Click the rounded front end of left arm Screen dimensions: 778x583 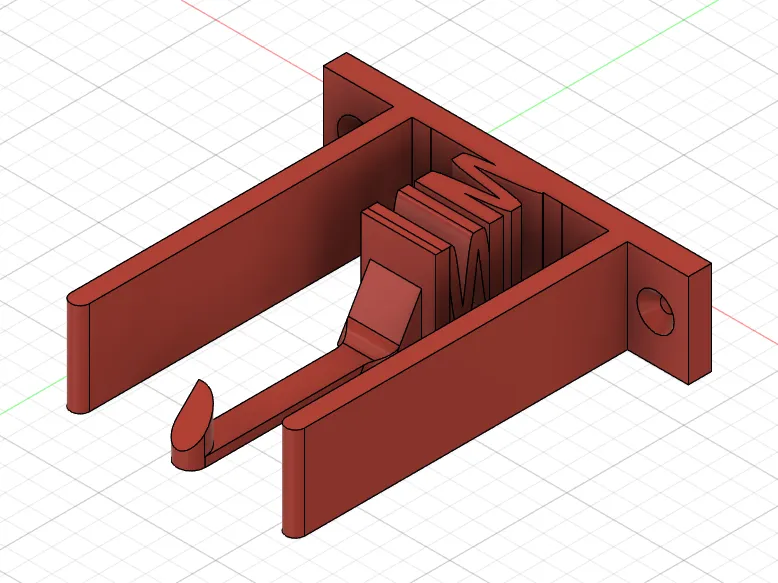click(78, 353)
